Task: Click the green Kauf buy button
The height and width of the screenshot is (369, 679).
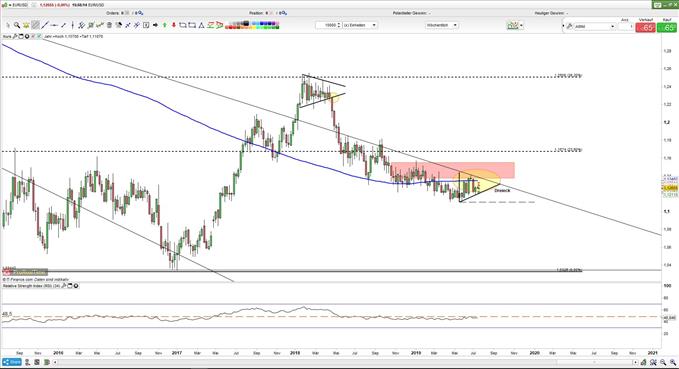Action: [666, 28]
